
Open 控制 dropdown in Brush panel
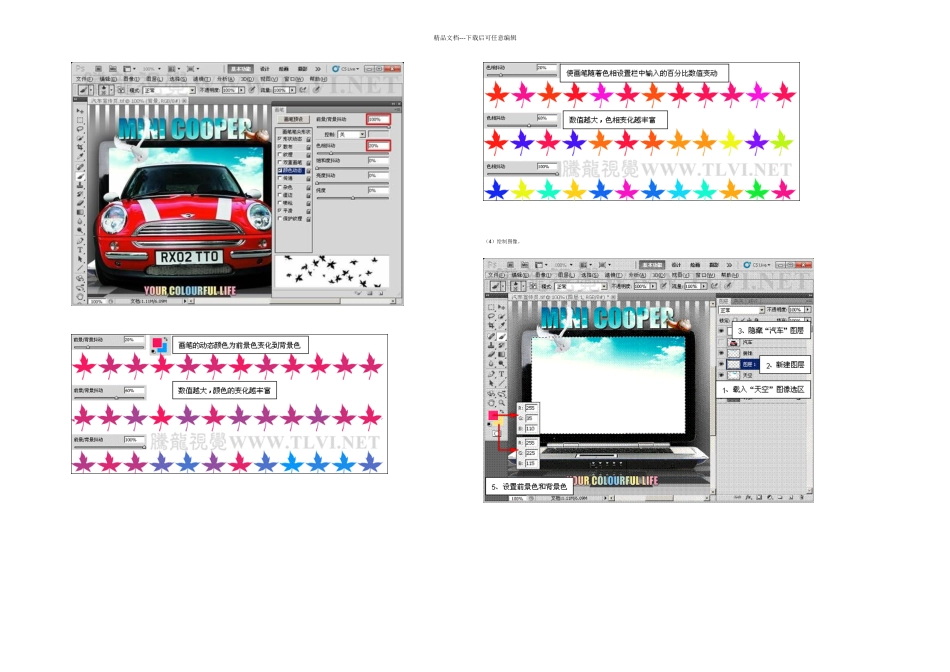pyautogui.click(x=351, y=134)
